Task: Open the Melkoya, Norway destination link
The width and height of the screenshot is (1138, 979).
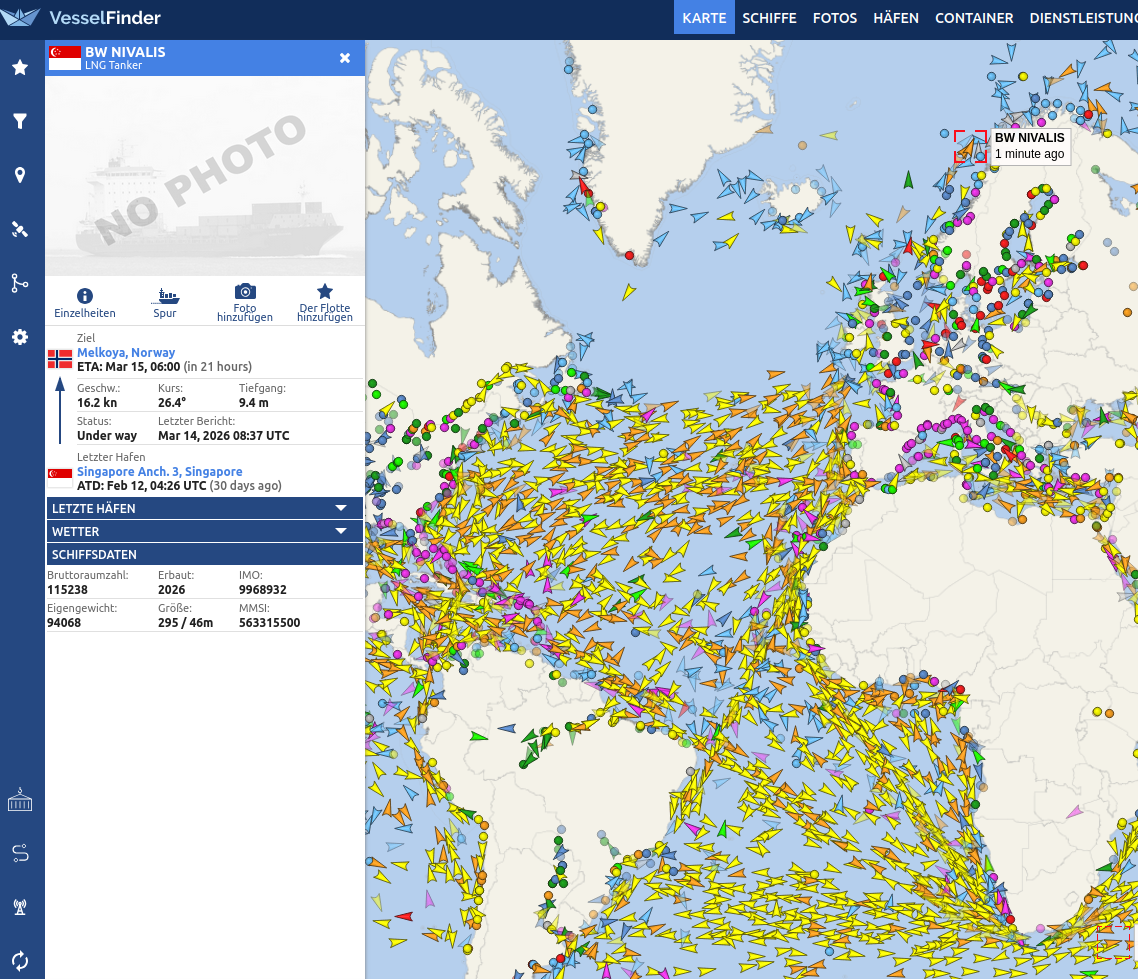Action: click(126, 353)
